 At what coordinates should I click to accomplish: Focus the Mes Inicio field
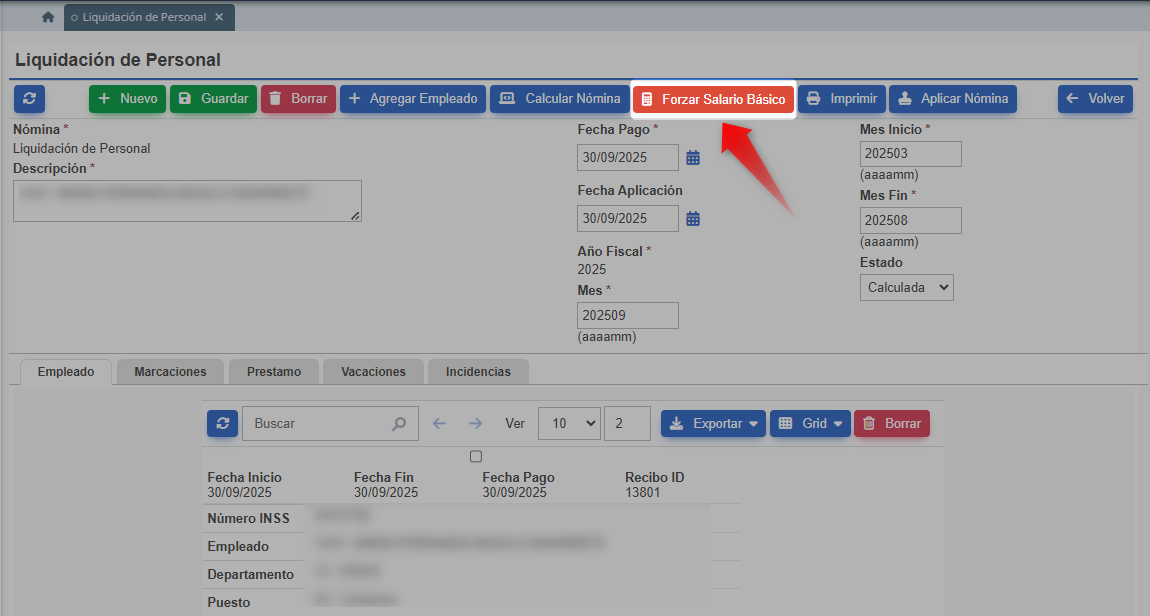coord(910,154)
